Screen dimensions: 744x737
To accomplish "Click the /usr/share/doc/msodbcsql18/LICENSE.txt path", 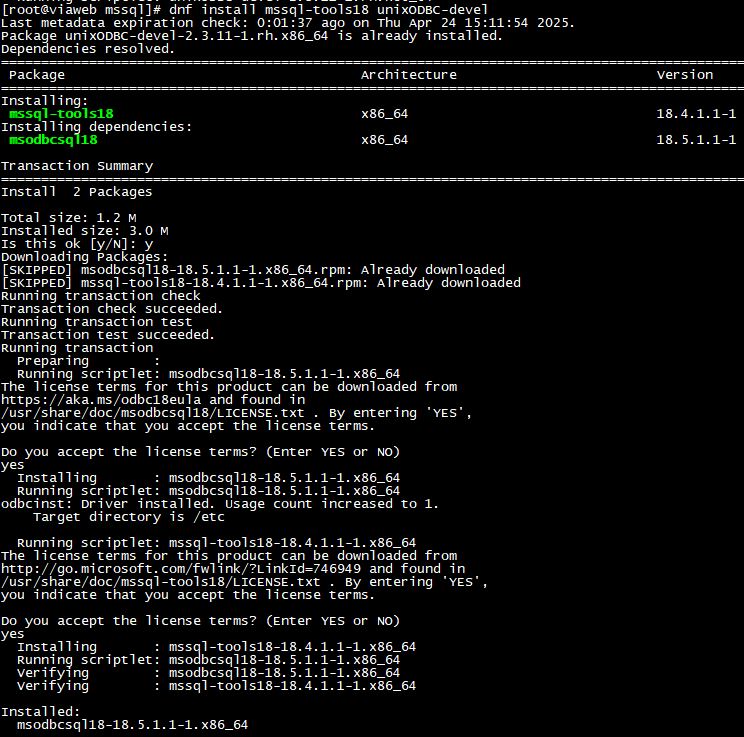I will [x=153, y=413].
